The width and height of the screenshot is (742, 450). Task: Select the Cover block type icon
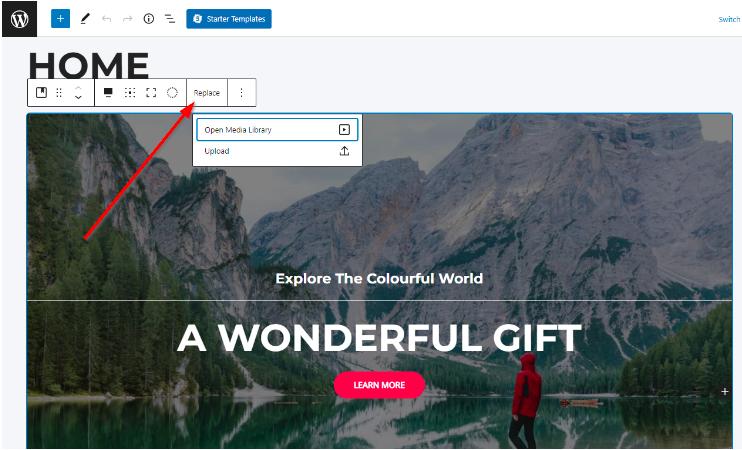coord(42,93)
